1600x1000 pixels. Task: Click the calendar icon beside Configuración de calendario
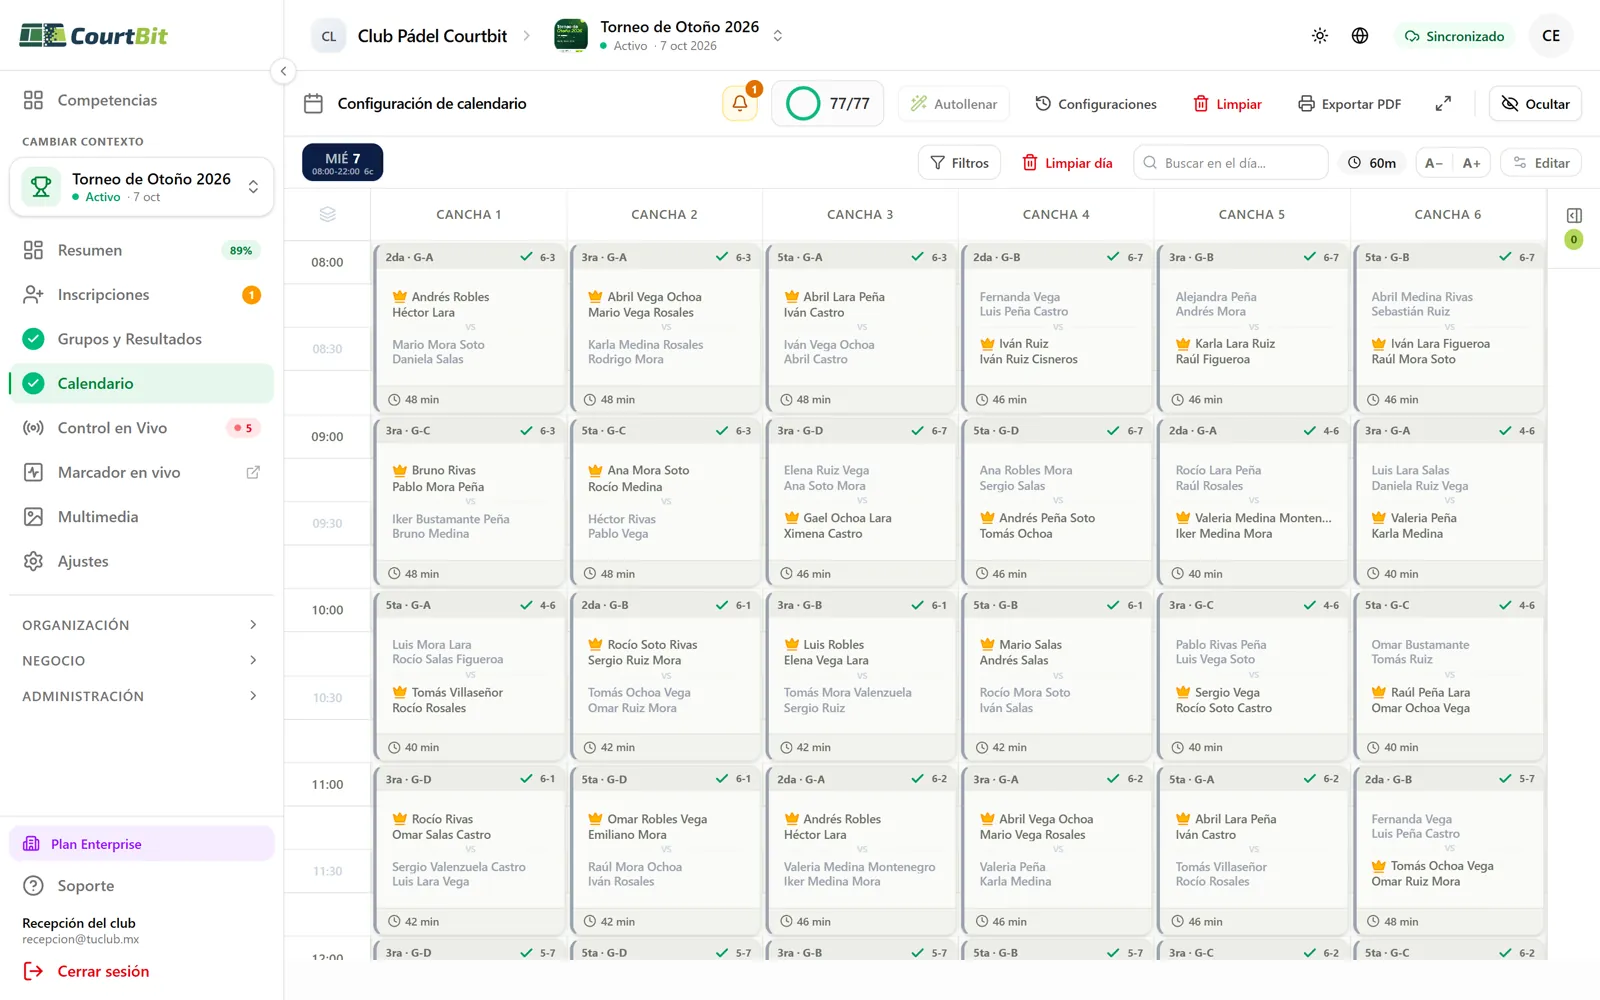pos(313,104)
